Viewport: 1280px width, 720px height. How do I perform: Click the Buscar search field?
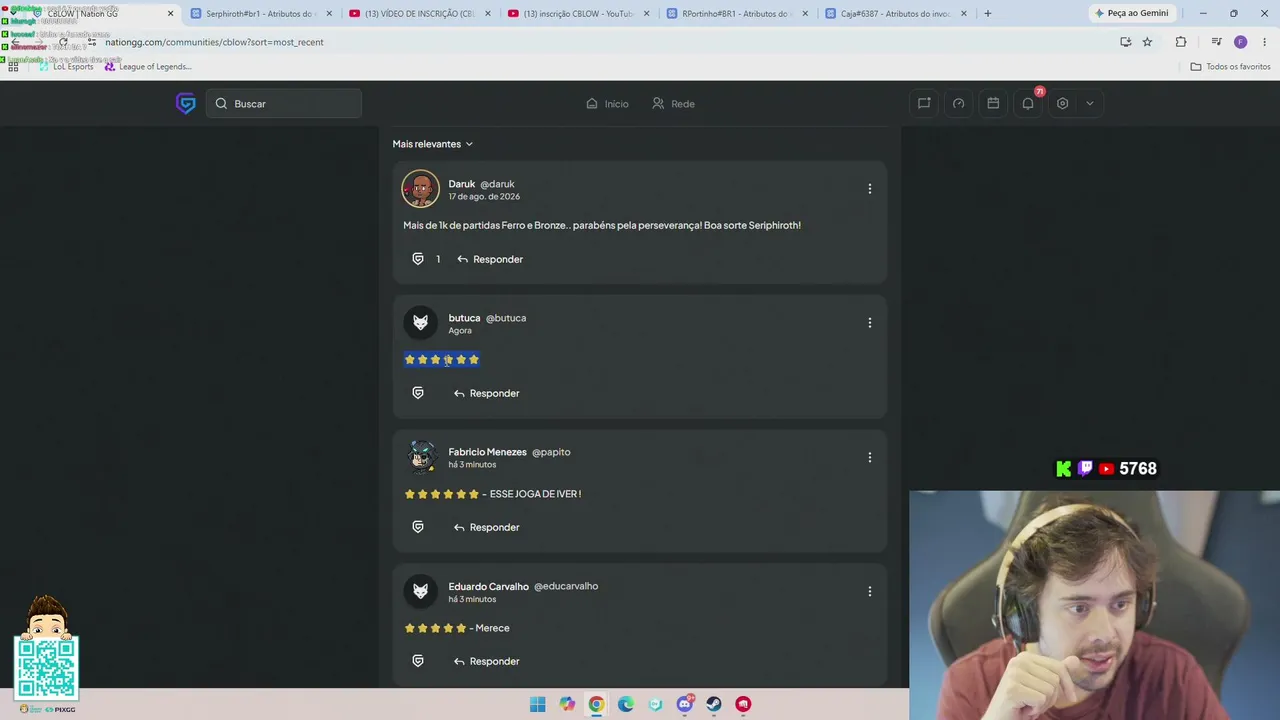tap(284, 103)
